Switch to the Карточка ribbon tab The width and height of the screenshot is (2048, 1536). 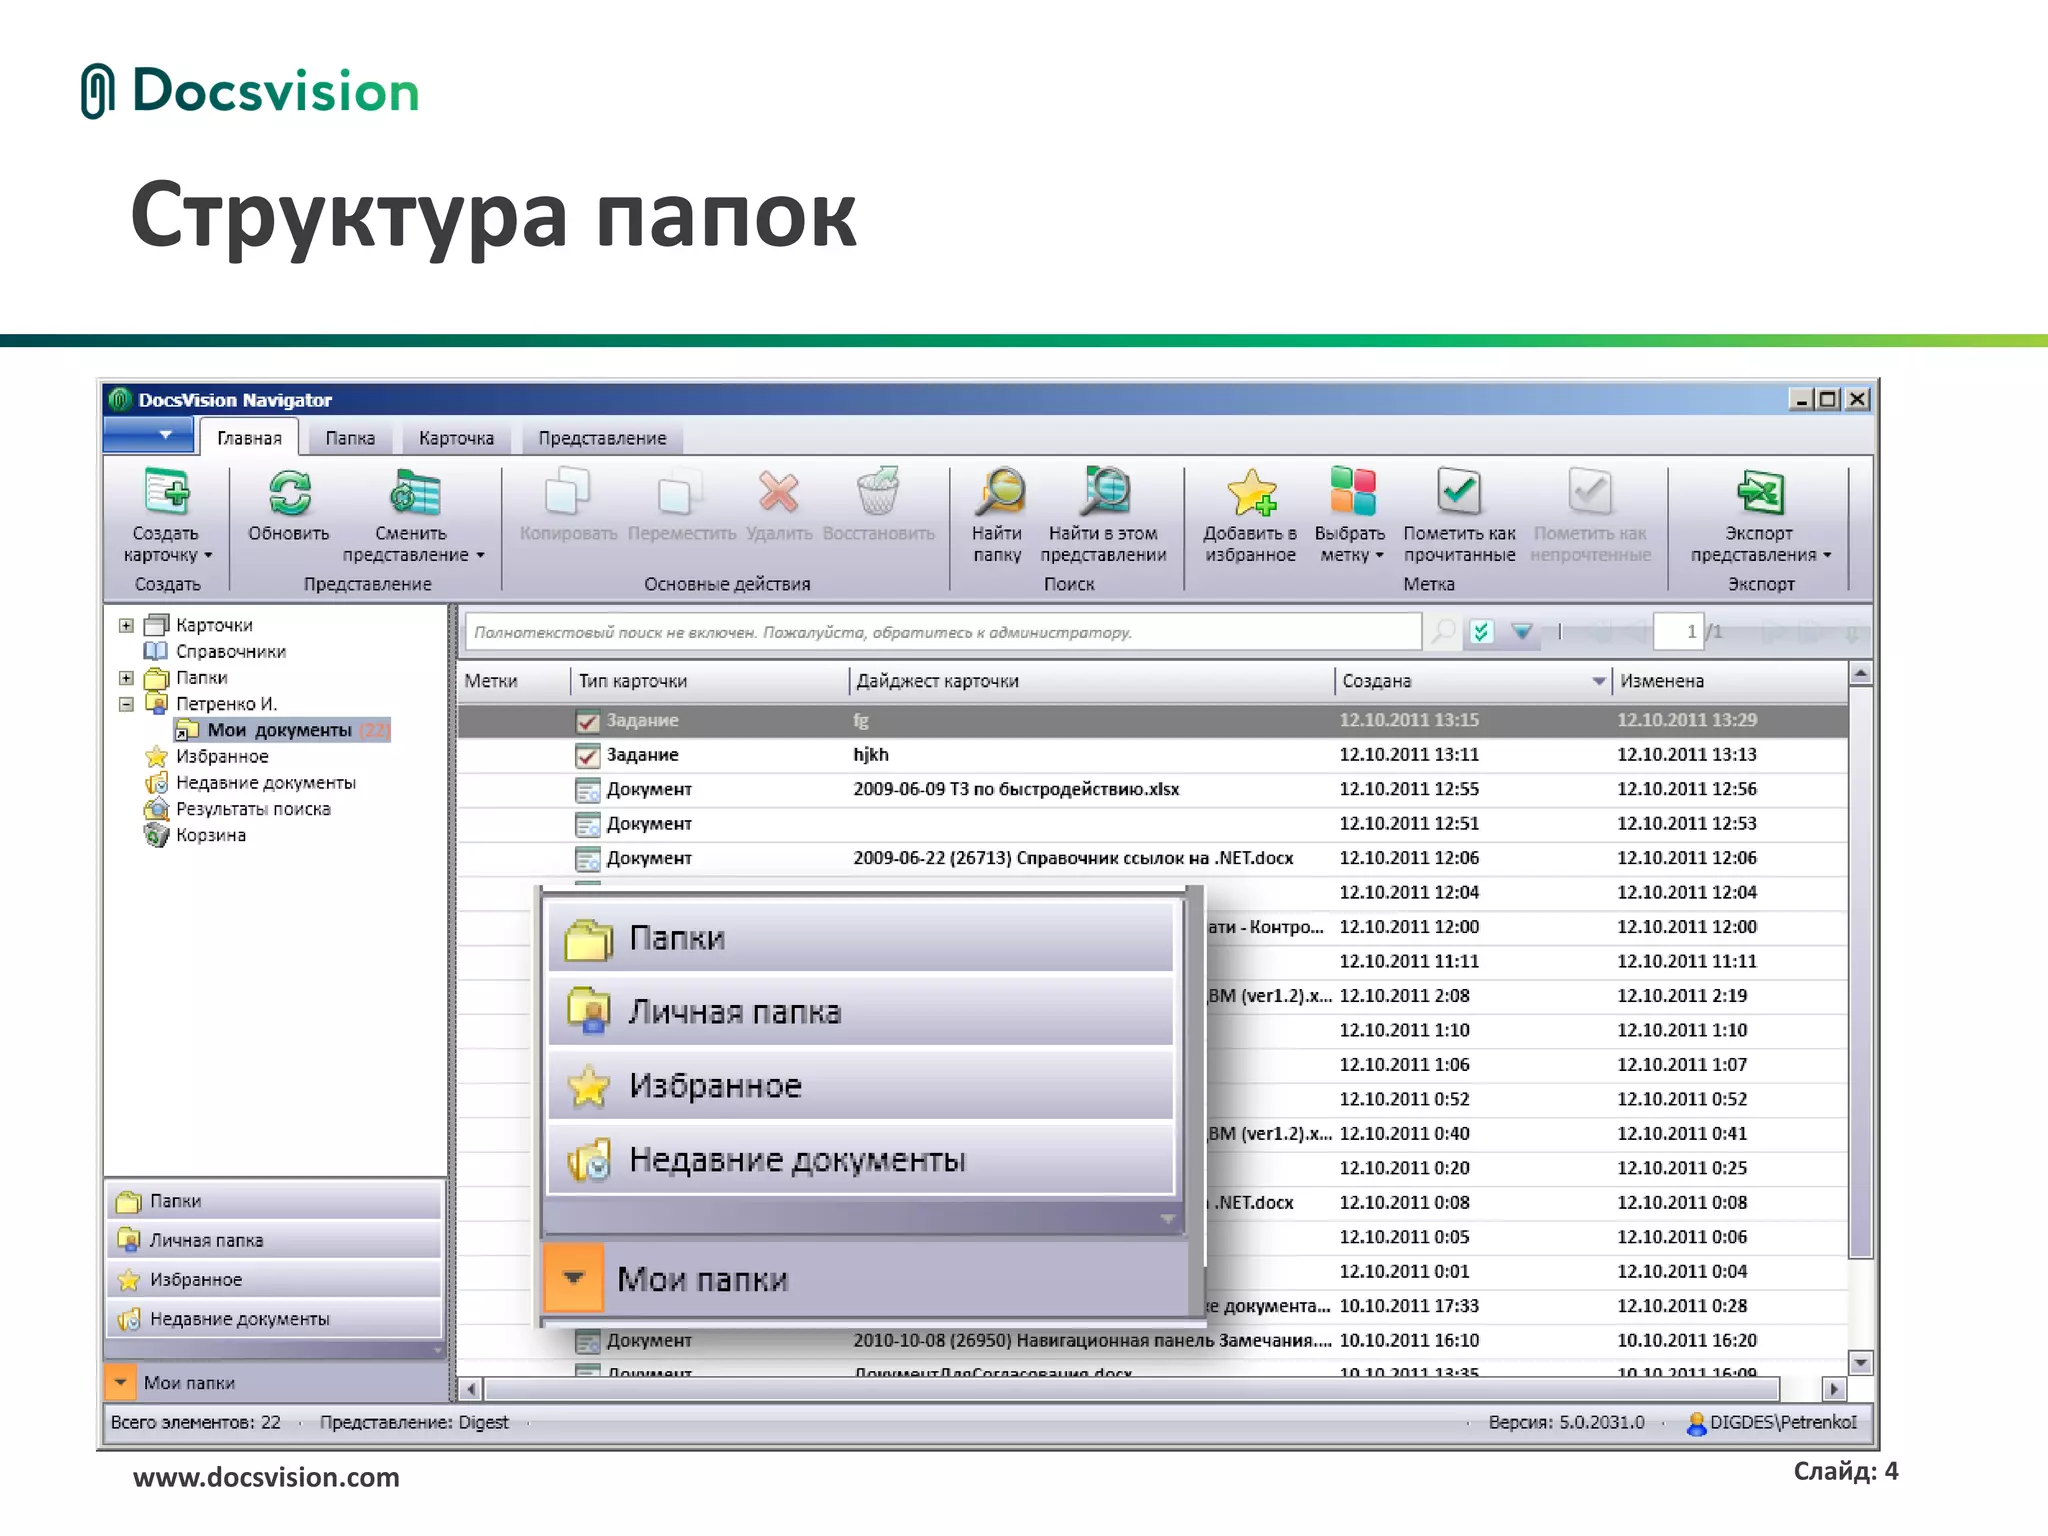(456, 438)
